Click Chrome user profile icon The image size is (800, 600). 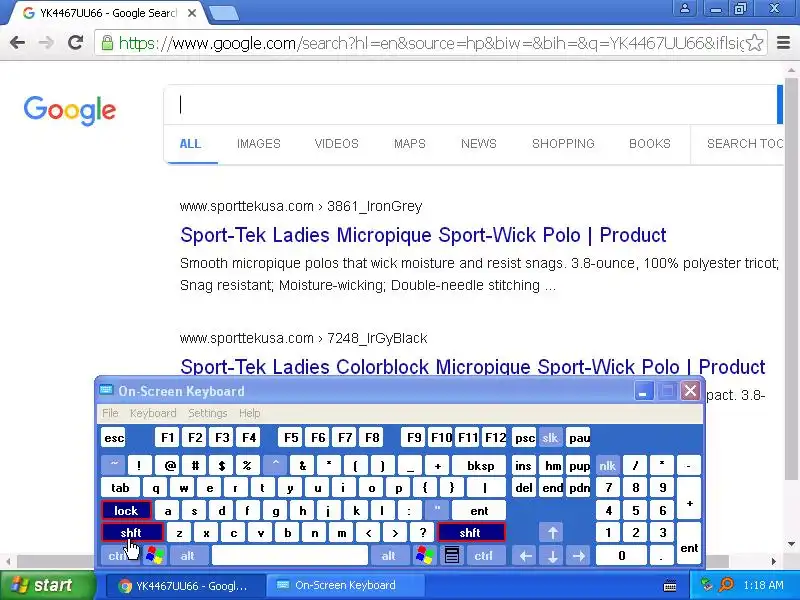click(685, 8)
